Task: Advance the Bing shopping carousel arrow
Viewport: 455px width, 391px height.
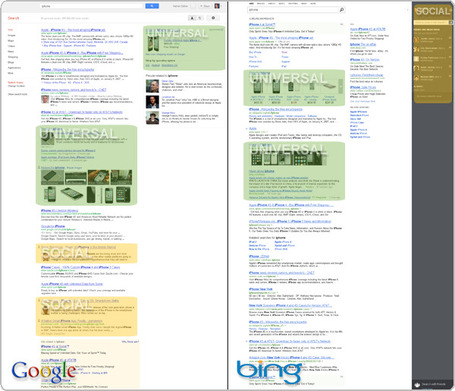Action: click(341, 87)
